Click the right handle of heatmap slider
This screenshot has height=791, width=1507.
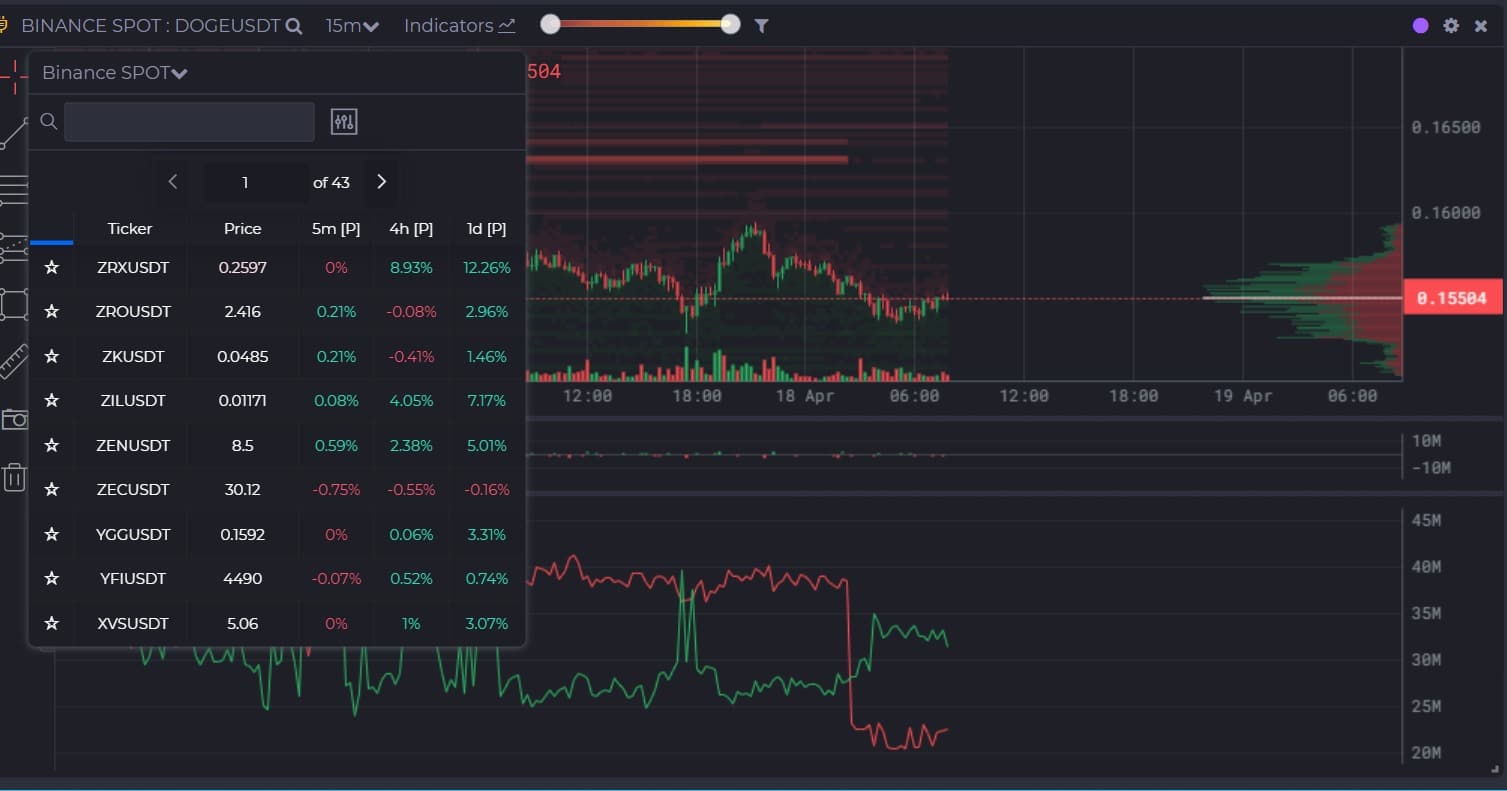pos(731,25)
